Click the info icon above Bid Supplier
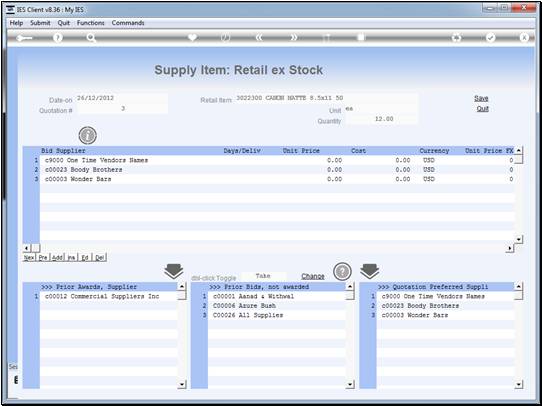This screenshot has height=406, width=542. [x=87, y=135]
